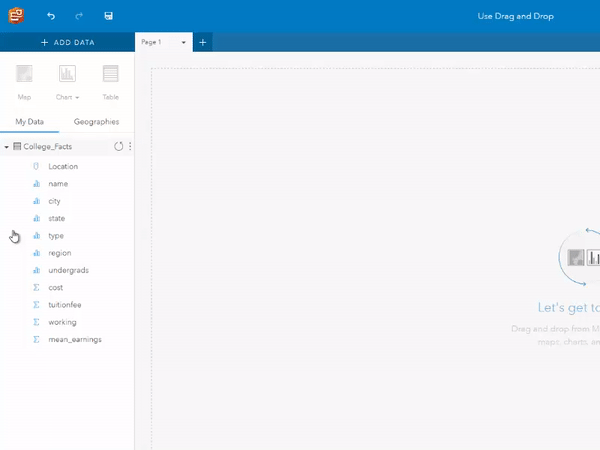Viewport: 600px width, 450px height.
Task: Click the map thumbnail in welcome graphic
Action: (x=576, y=257)
